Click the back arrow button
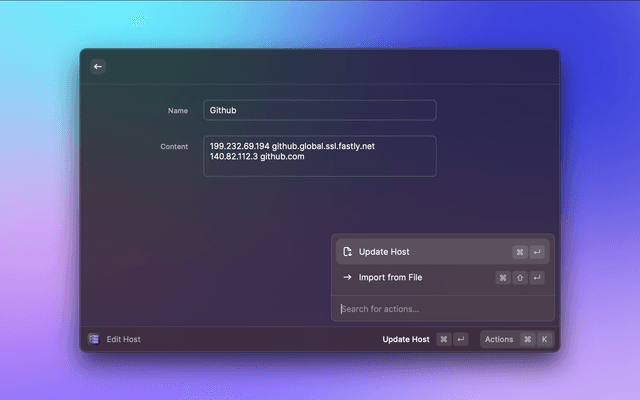640x400 pixels. (98, 66)
